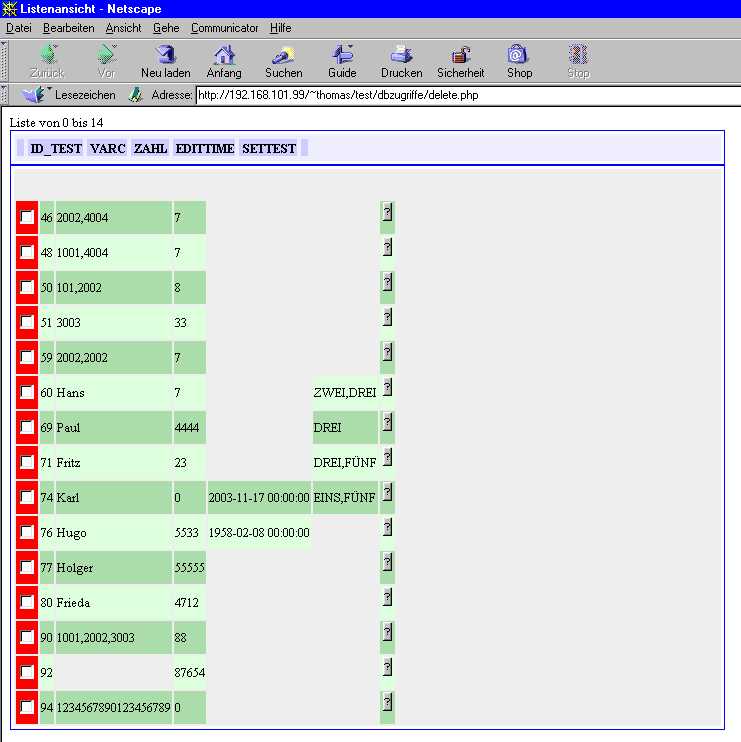Open the Datei menu
Image resolution: width=741 pixels, height=742 pixels.
pyautogui.click(x=19, y=28)
